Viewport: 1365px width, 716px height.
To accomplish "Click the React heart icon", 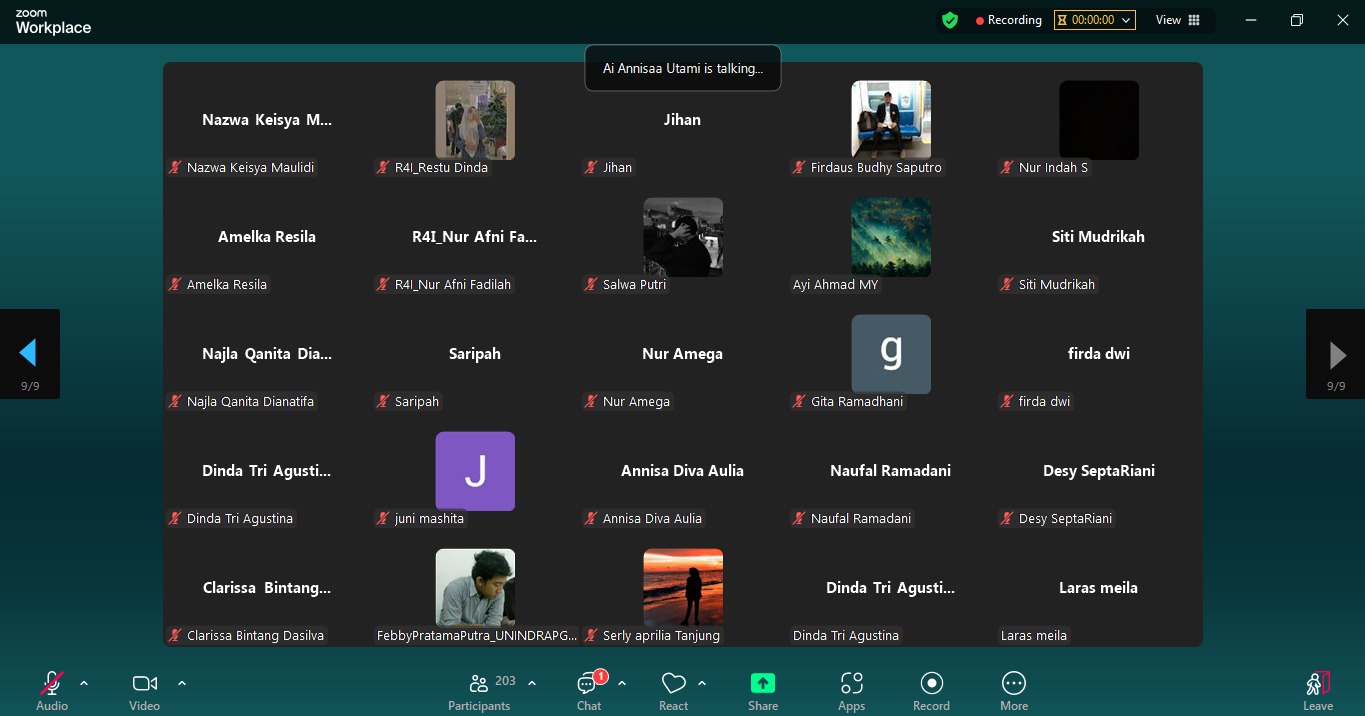I will [x=673, y=683].
